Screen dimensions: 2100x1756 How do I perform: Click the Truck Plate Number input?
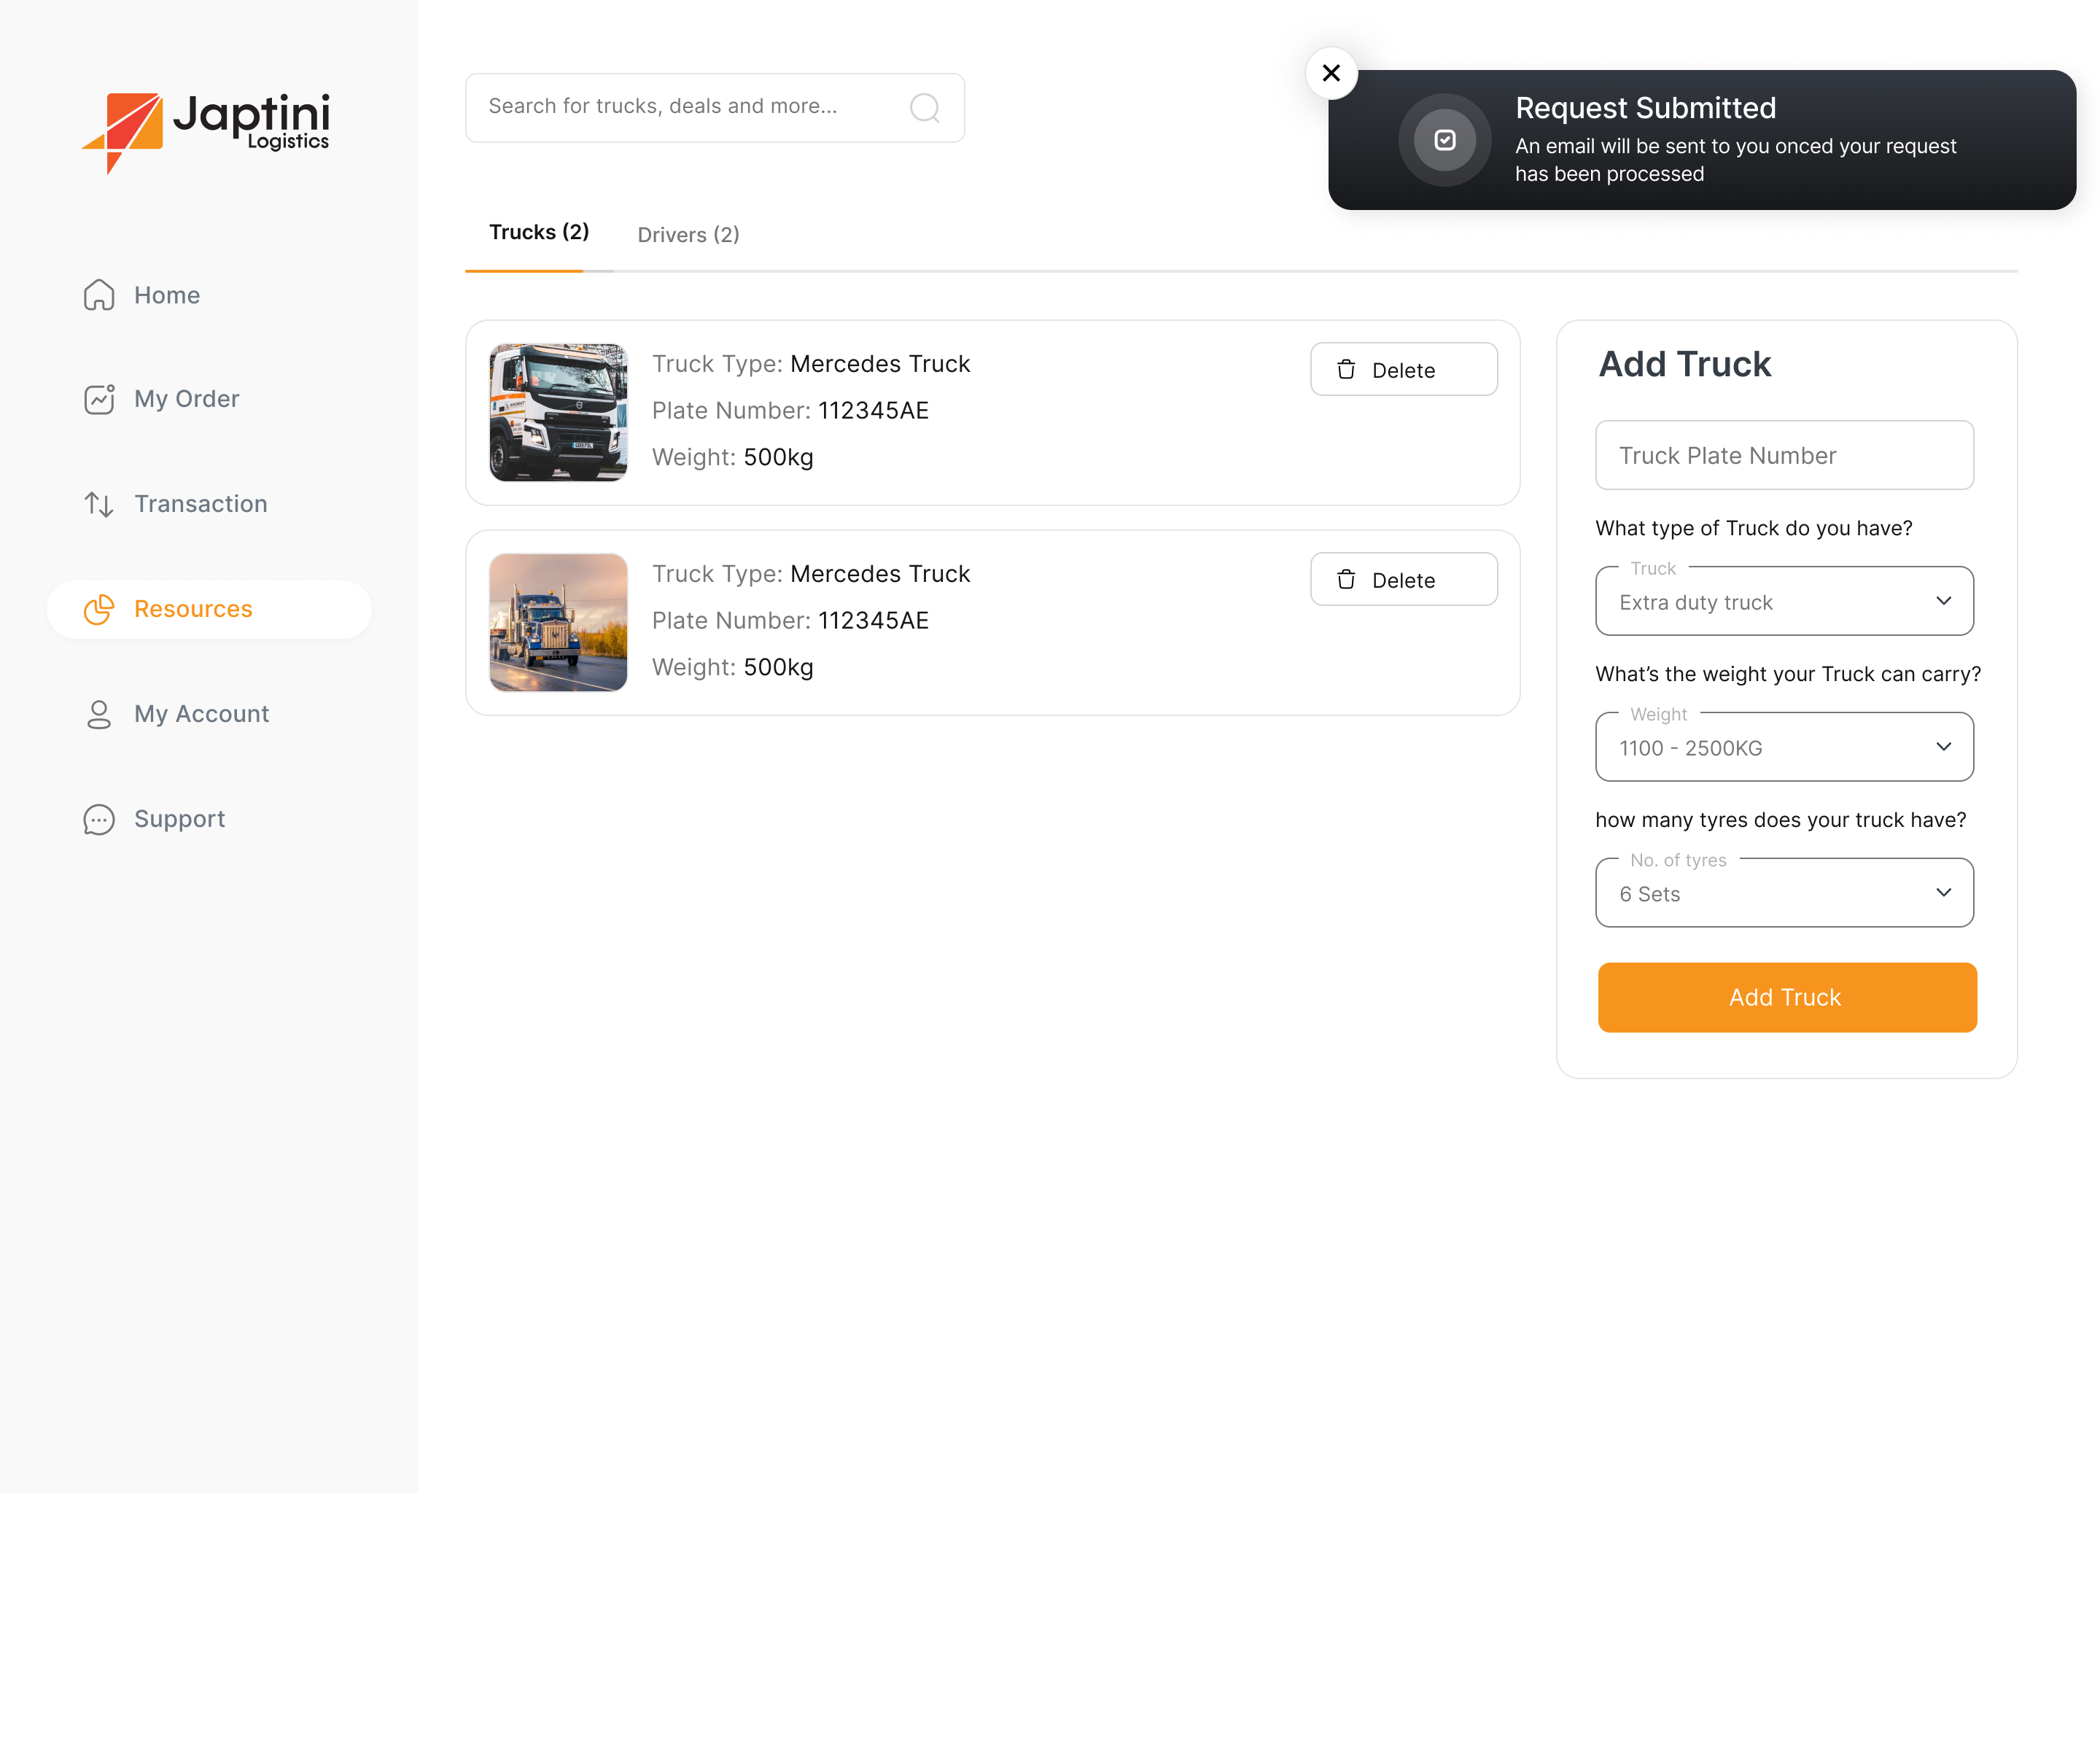(x=1785, y=455)
